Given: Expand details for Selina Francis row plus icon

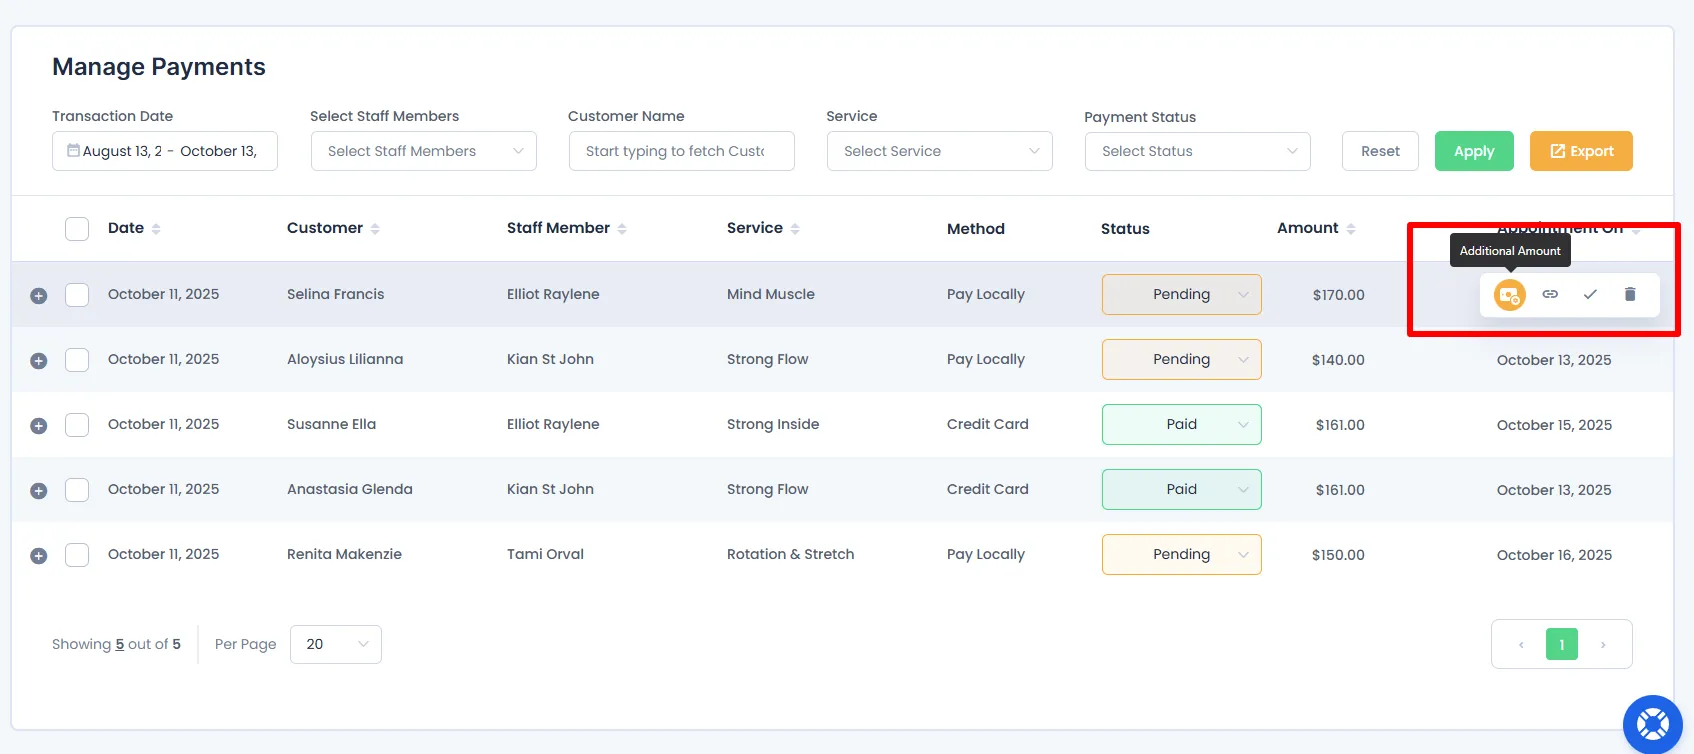Looking at the screenshot, I should tap(39, 296).
